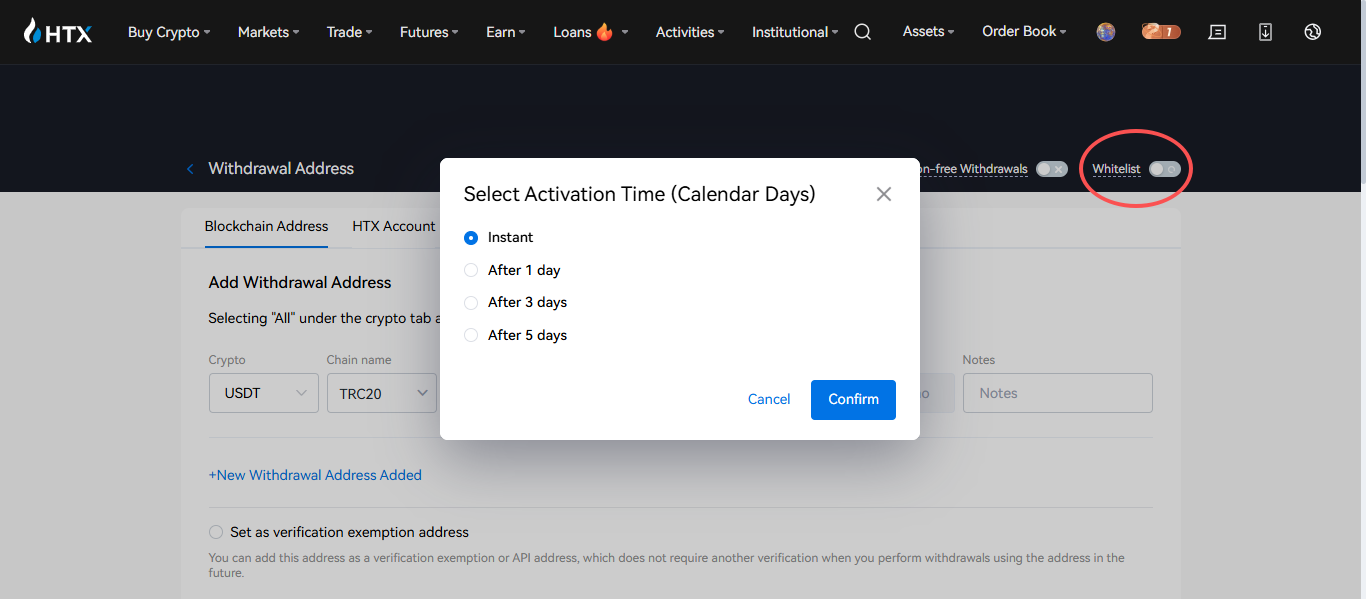This screenshot has height=599, width=1366.
Task: Open the Futures menu
Action: click(428, 32)
